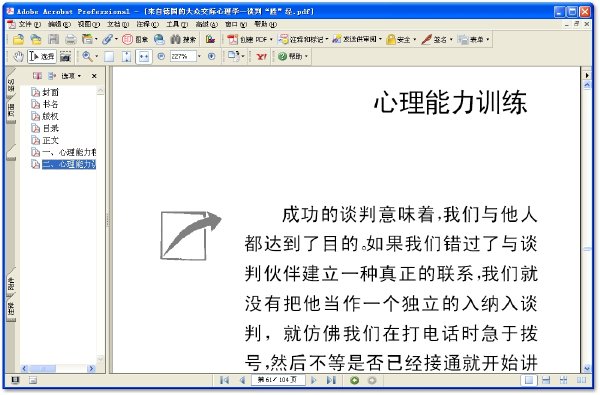Image resolution: width=600 pixels, height=395 pixels.
Task: Activate the 选择 text select tool
Action: [x=42, y=57]
